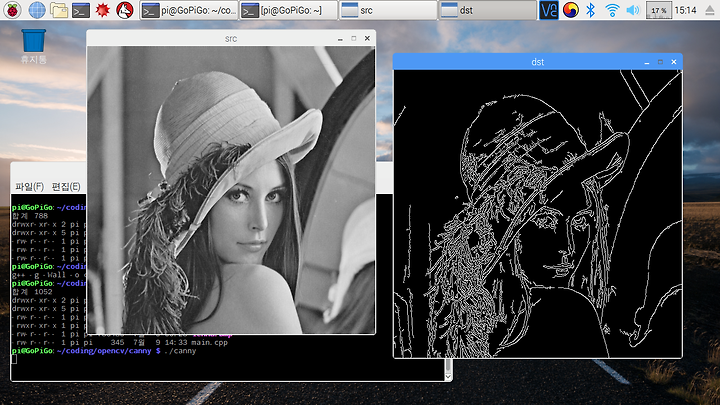Viewport: 720px width, 405px height.
Task: Open the Wi-Fi network menu
Action: 612,10
